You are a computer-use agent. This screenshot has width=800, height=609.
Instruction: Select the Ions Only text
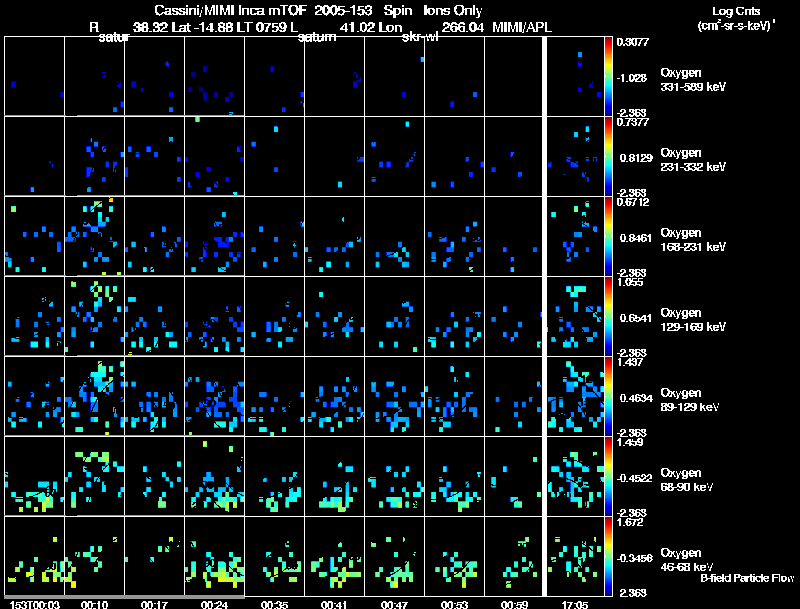[453, 10]
